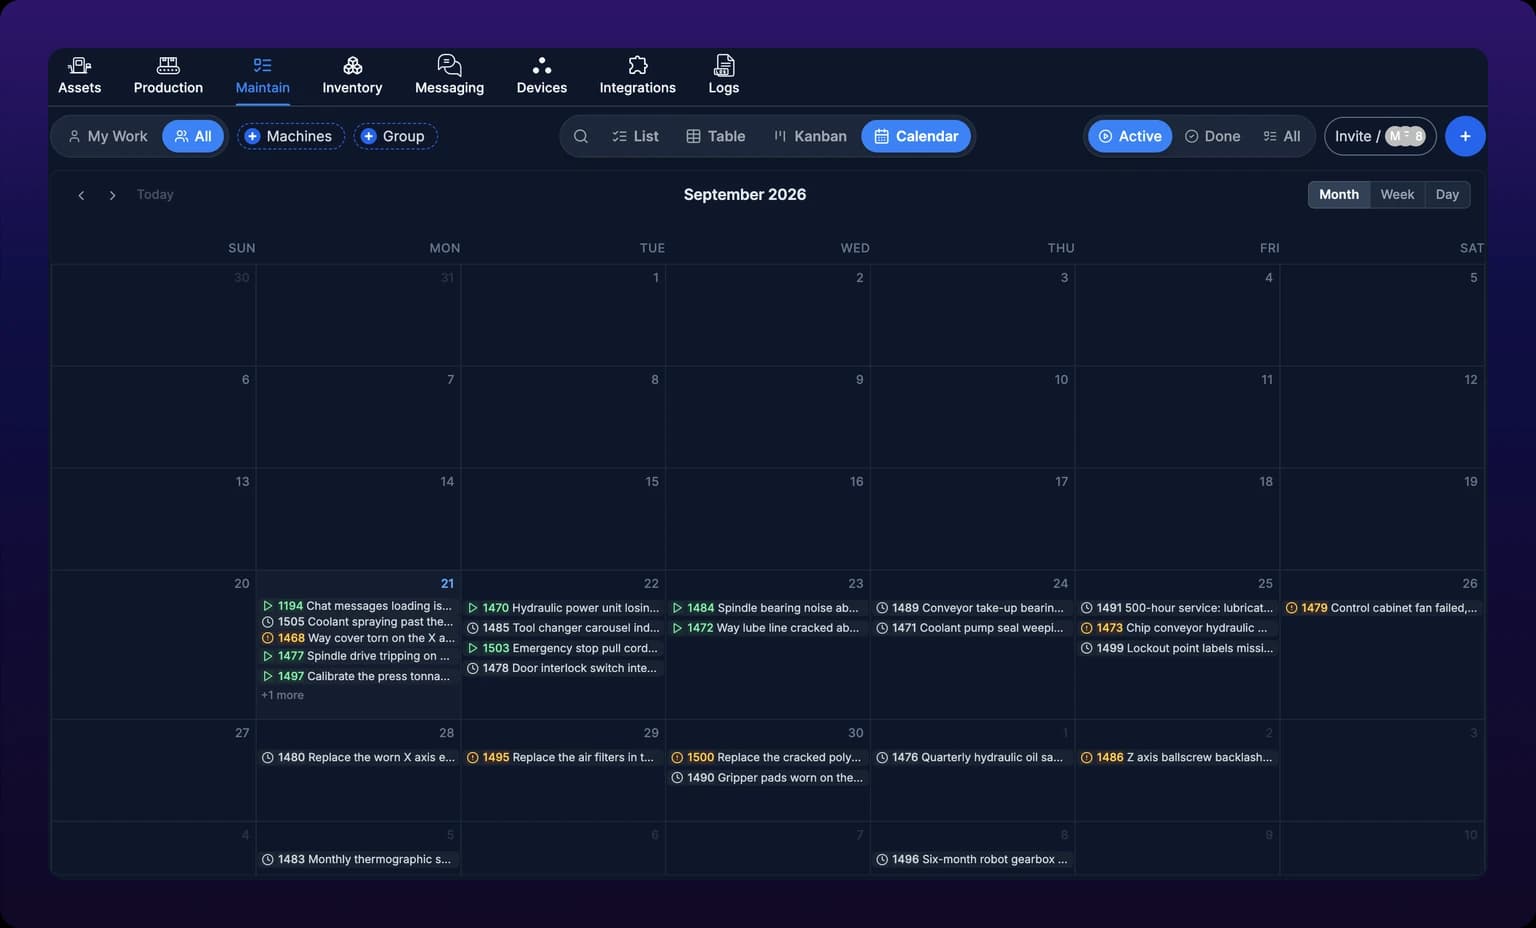Jump to Today in calendar
The height and width of the screenshot is (928, 1536).
coord(155,195)
